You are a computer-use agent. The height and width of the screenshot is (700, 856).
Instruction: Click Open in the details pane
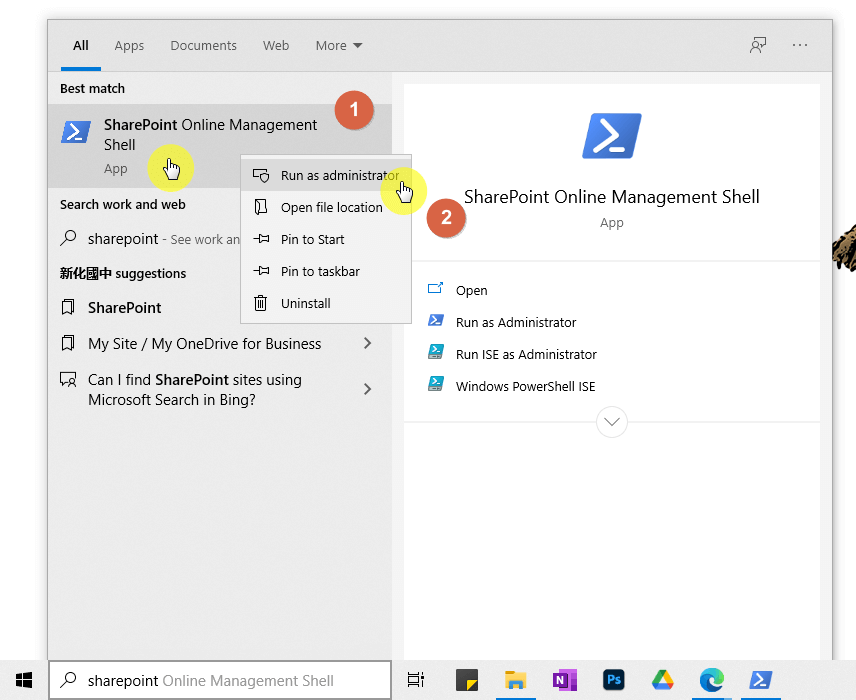(x=472, y=290)
